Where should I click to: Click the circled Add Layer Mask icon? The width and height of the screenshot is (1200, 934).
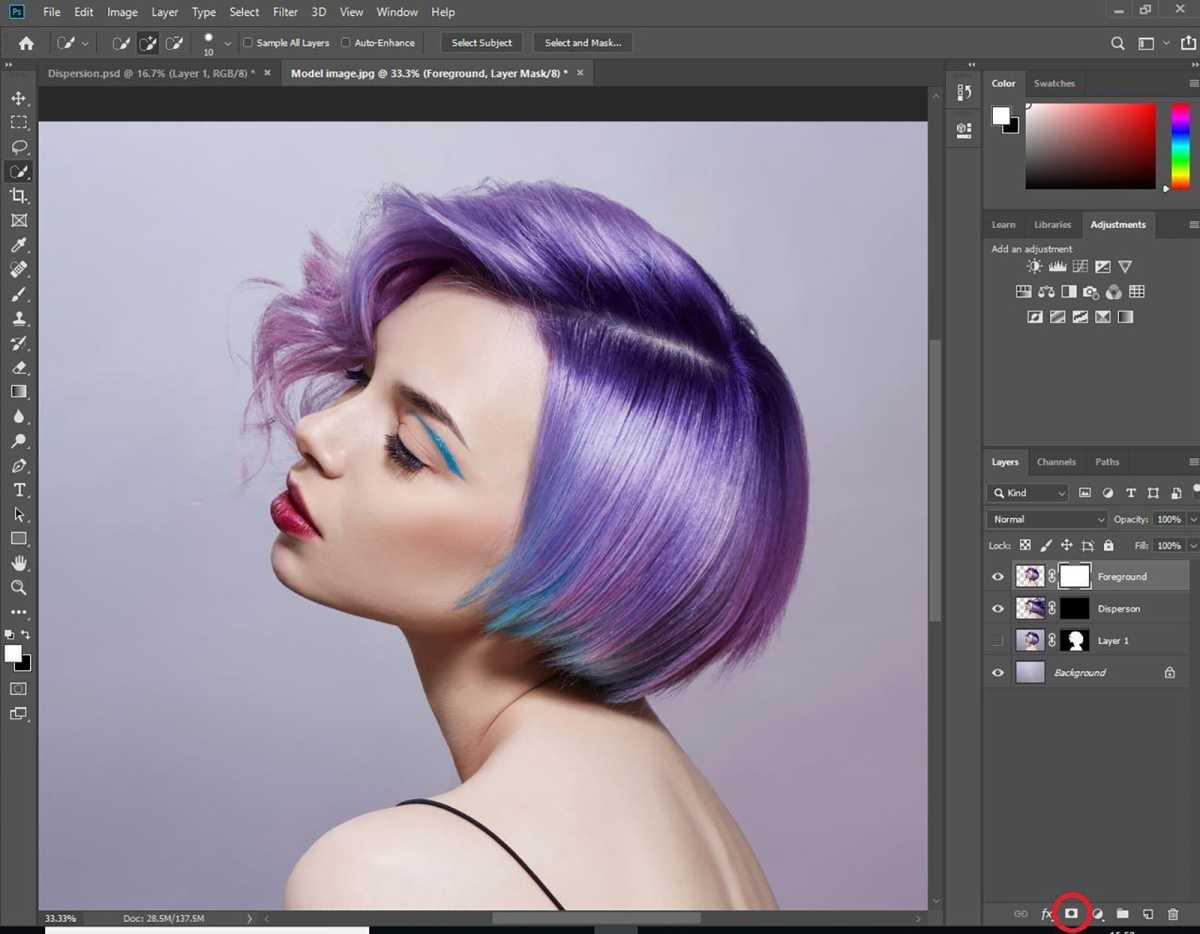point(1071,913)
